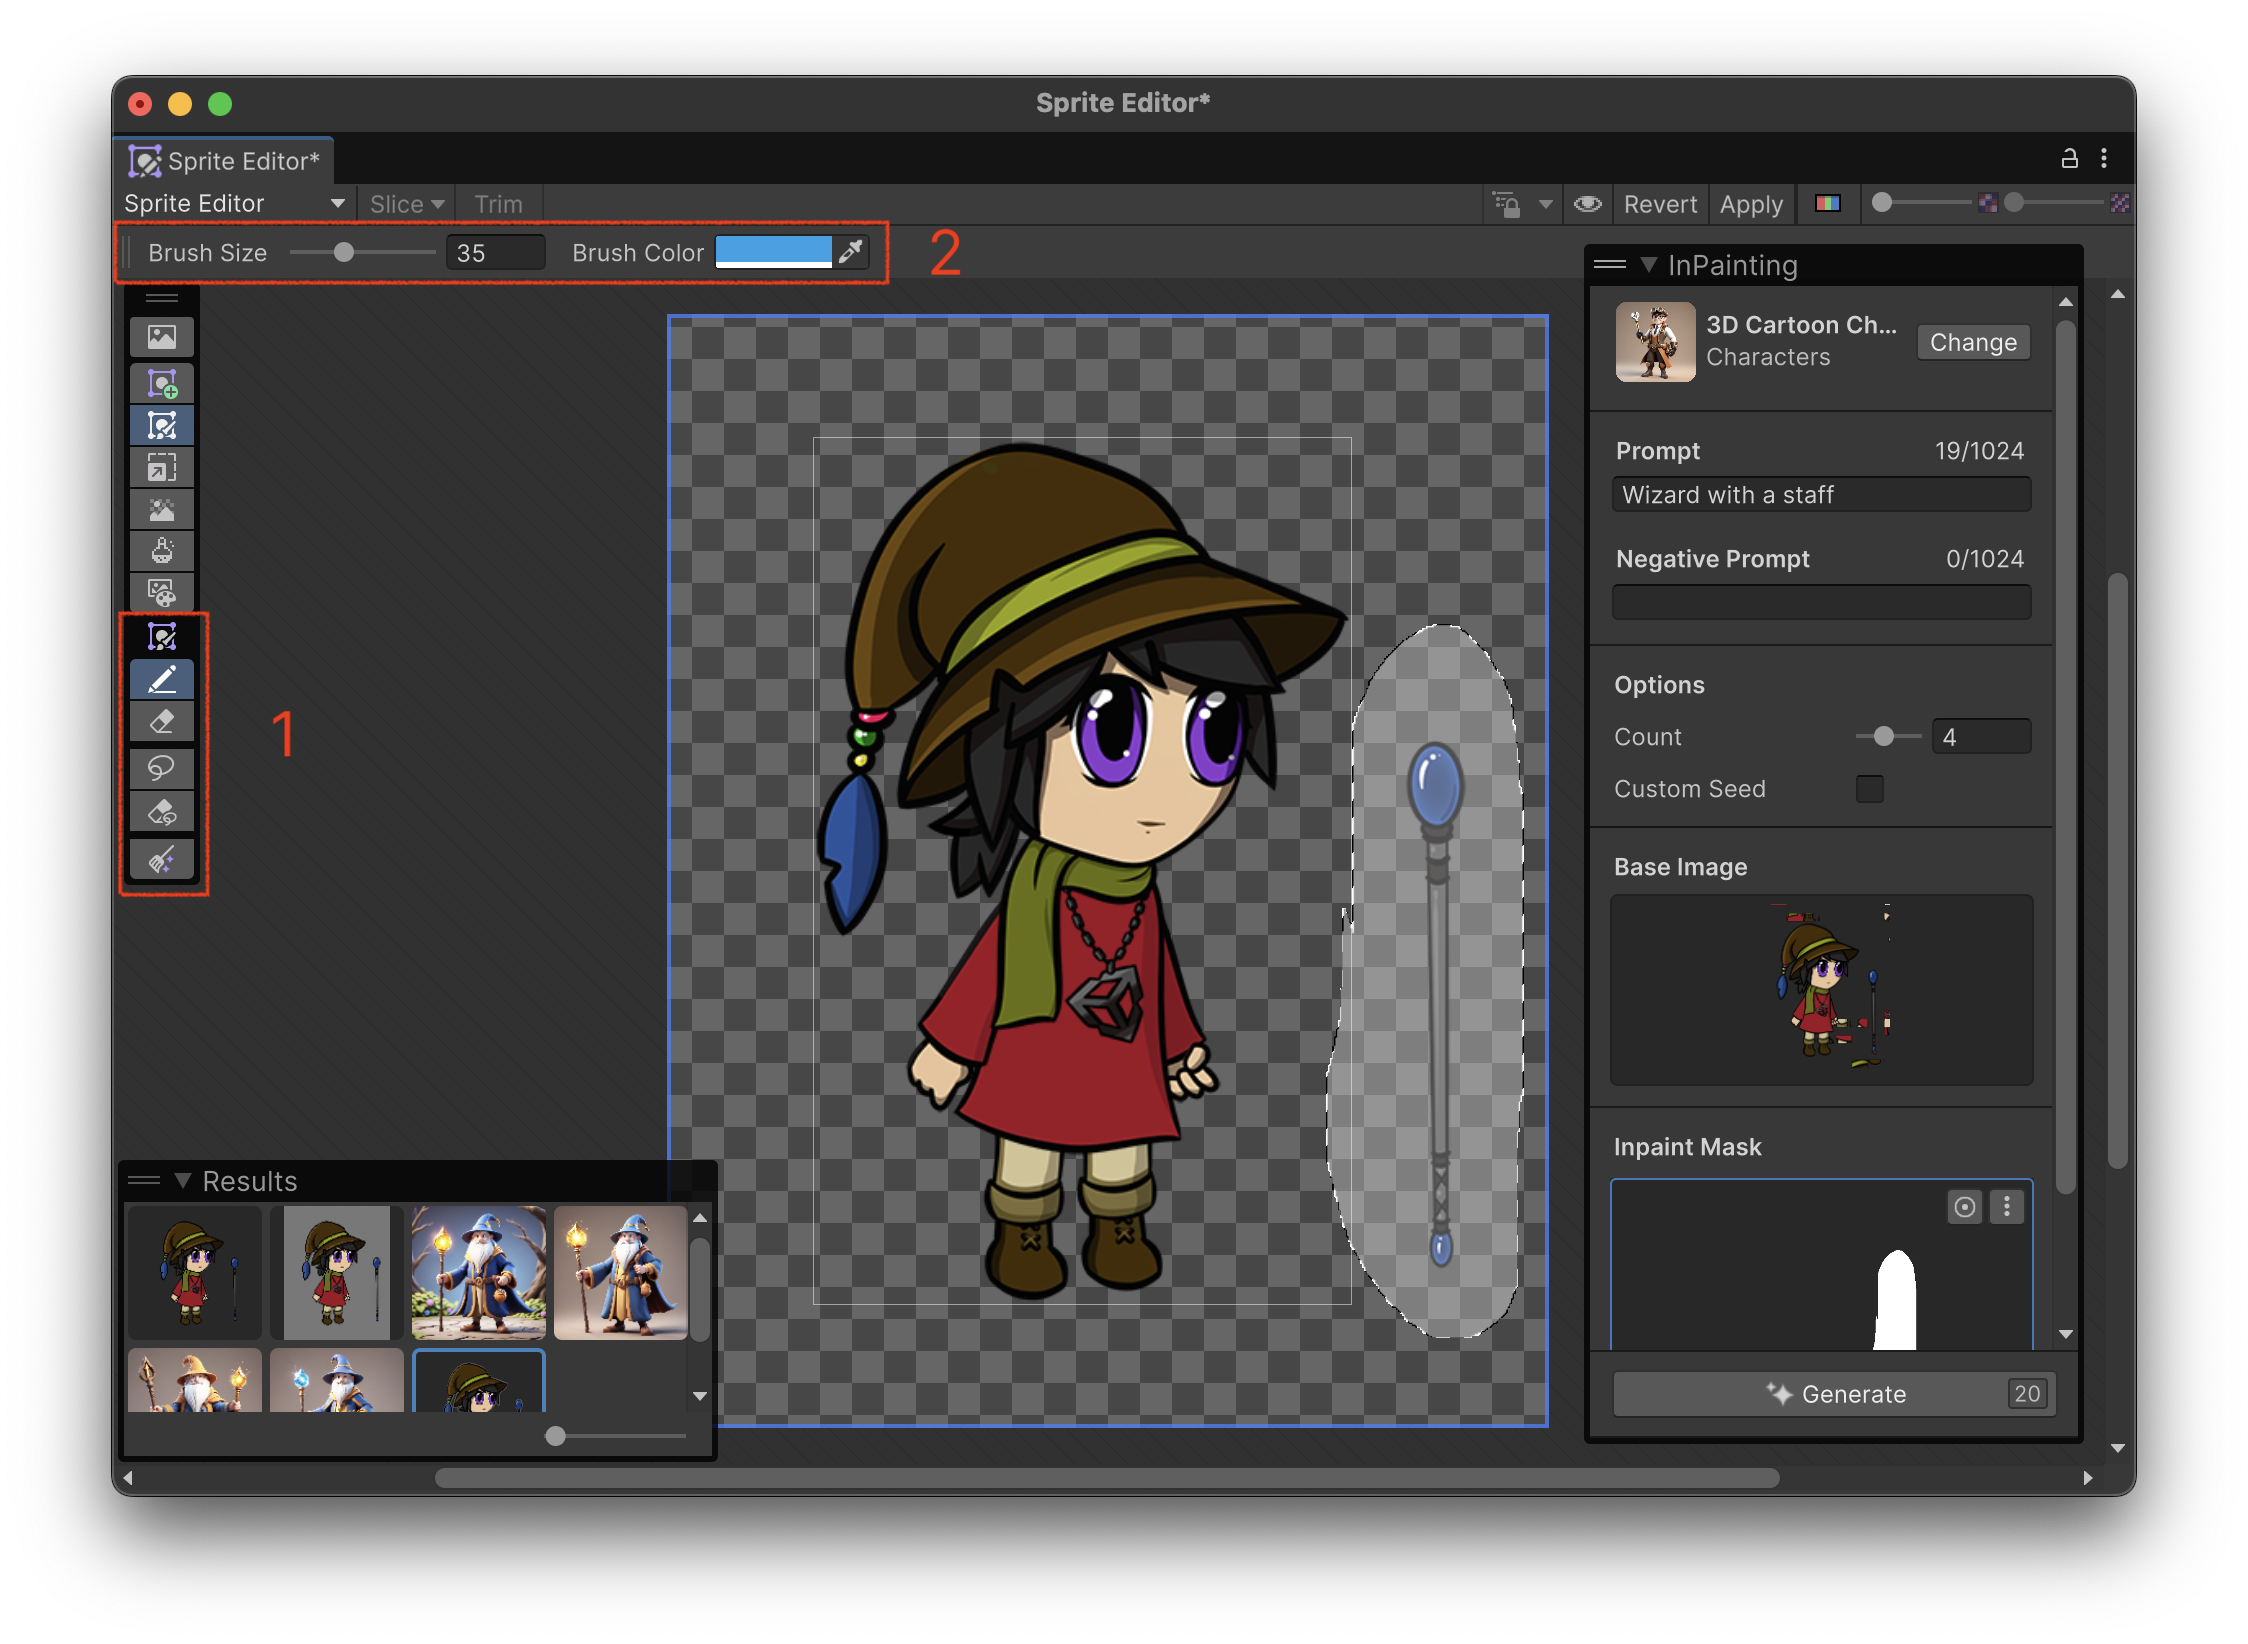This screenshot has width=2248, height=1644.
Task: Adjust the Brush Size slider
Action: [x=345, y=252]
